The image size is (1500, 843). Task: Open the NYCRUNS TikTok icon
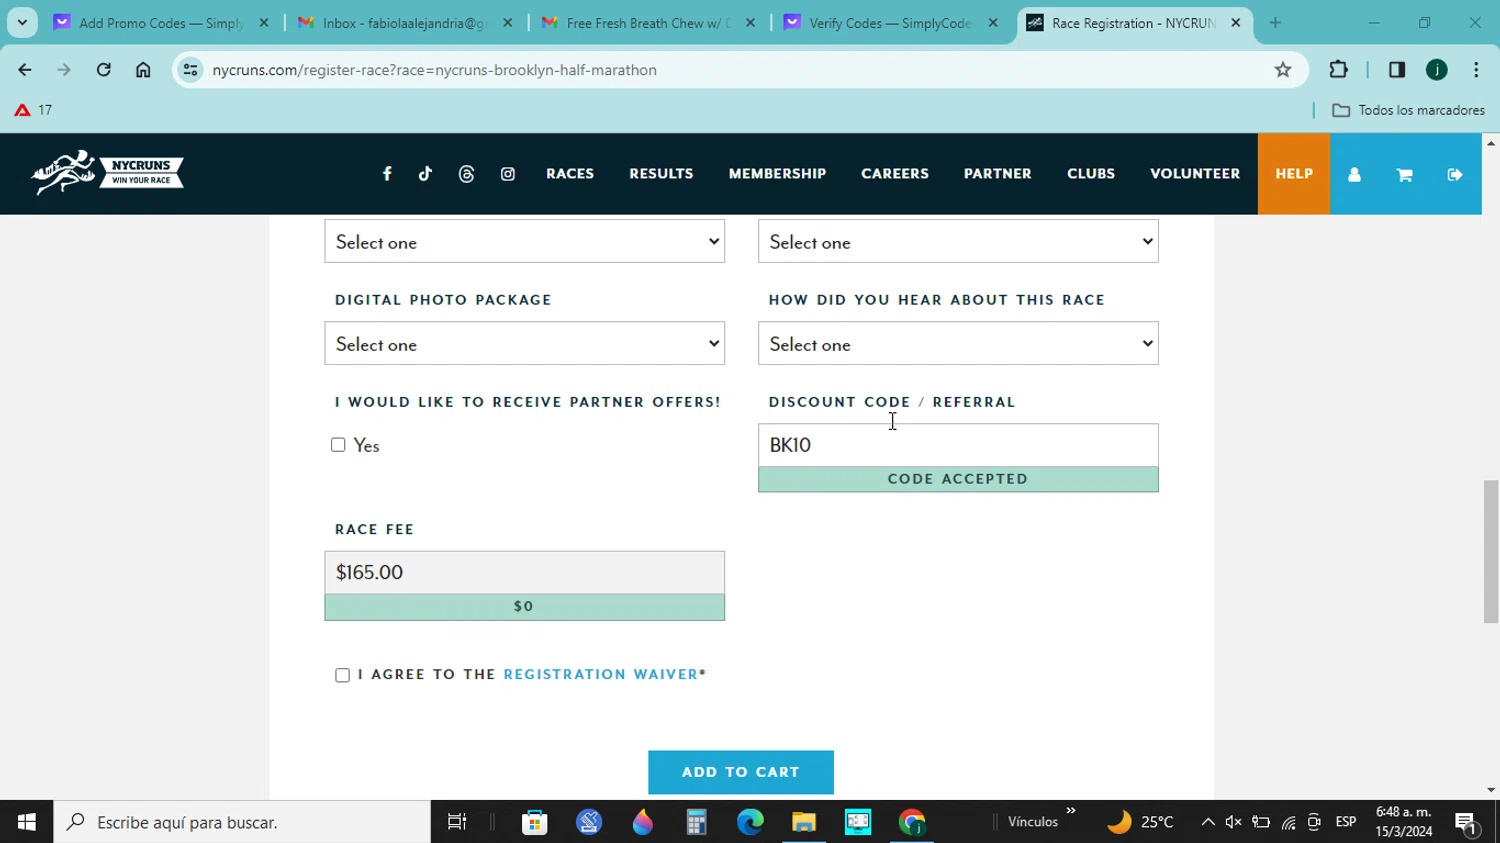(x=425, y=174)
